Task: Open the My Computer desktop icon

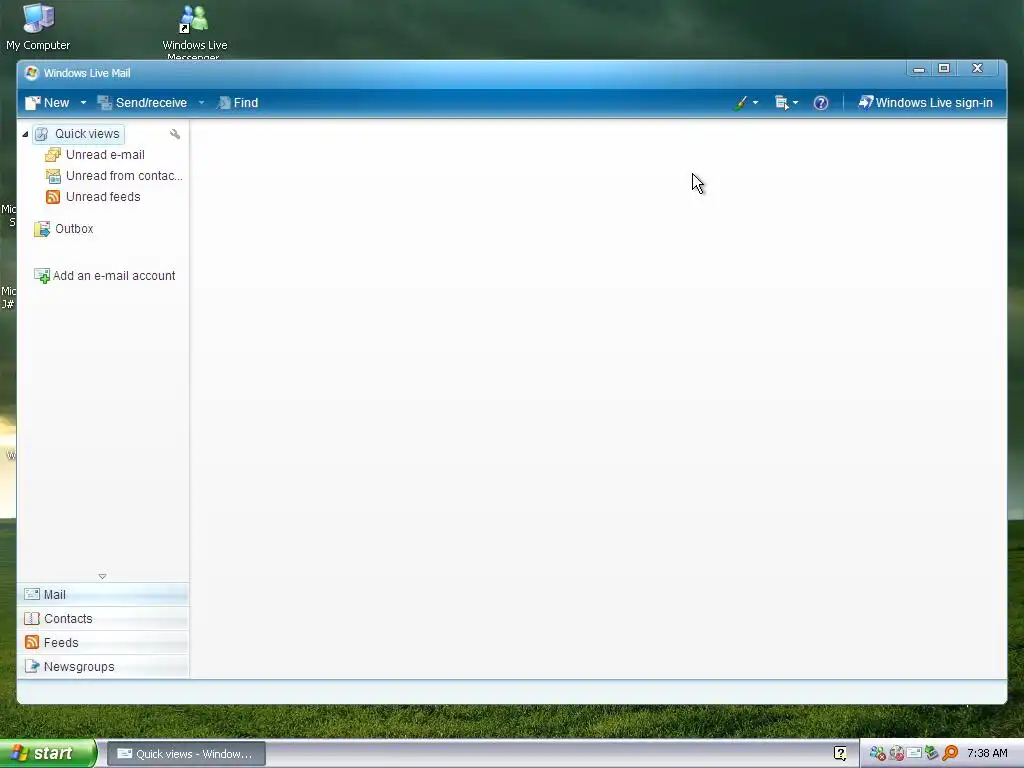Action: click(38, 27)
